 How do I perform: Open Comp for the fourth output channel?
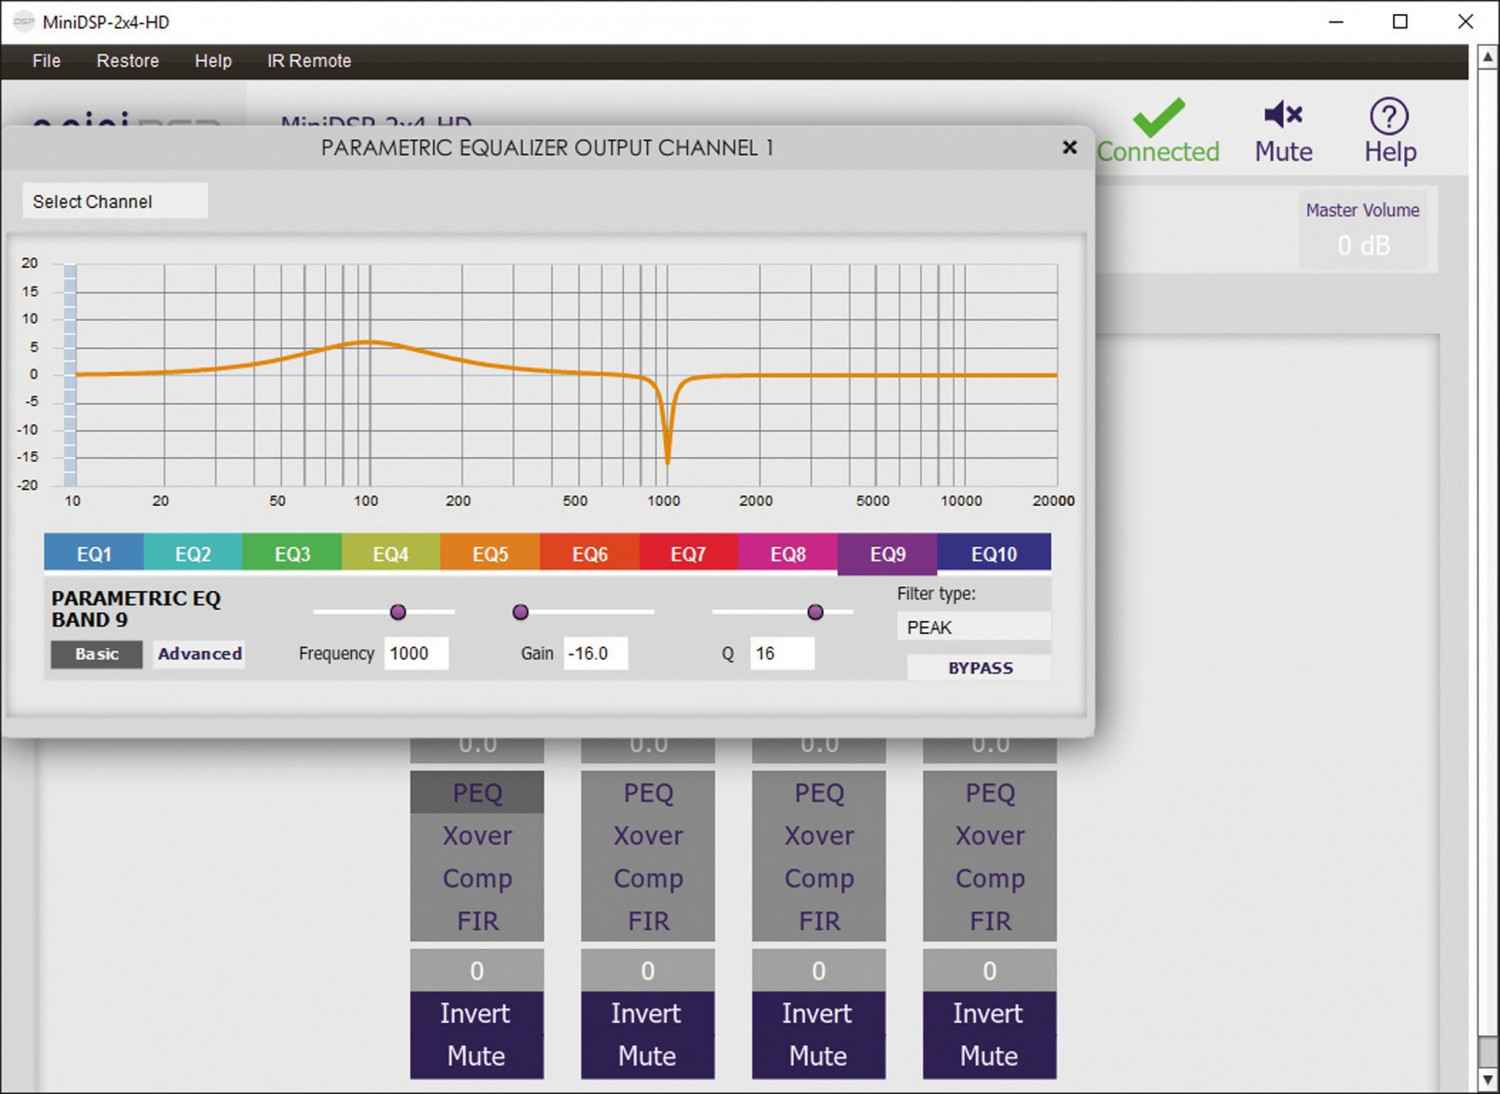coord(990,879)
